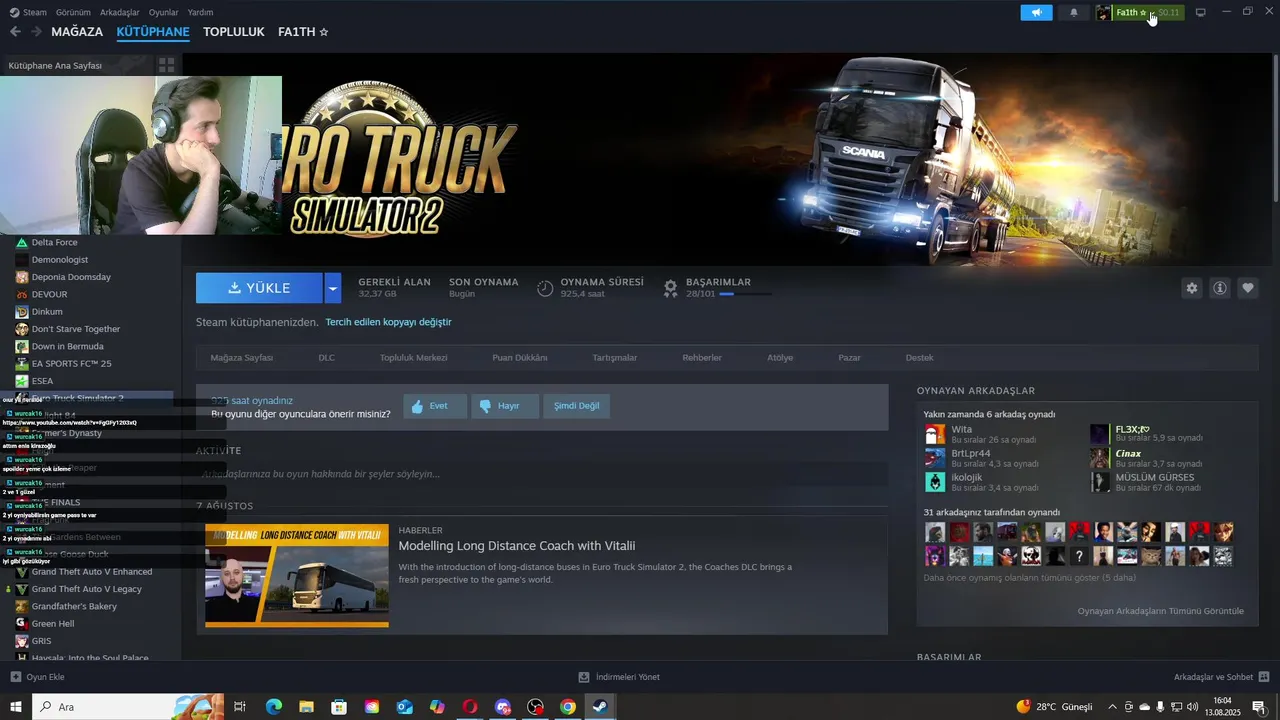This screenshot has width=1280, height=720.
Task: Switch to Big Picture mode icon
Action: (1201, 12)
